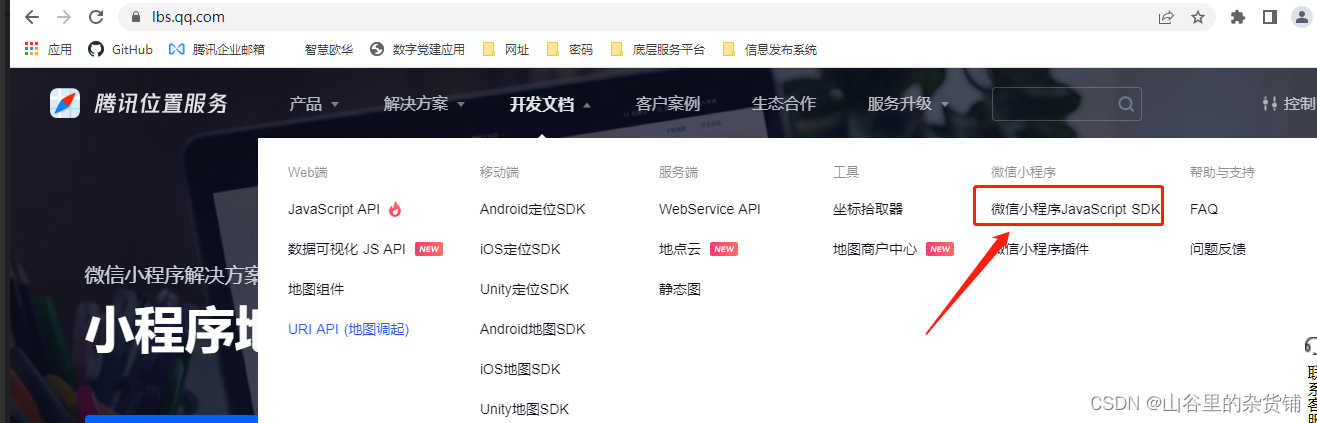Expand the 解决方案 navigation menu
Viewport: 1317px width, 423px height.
[x=424, y=103]
